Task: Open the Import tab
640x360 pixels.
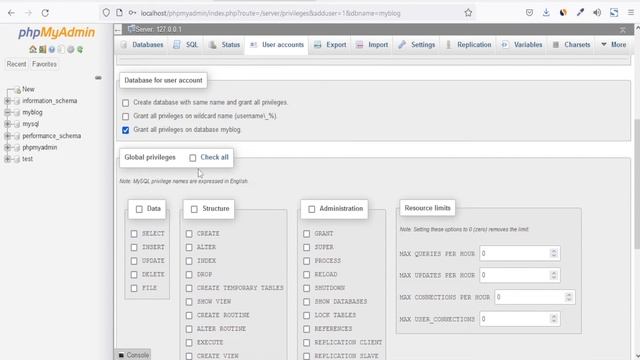Action: 372,45
